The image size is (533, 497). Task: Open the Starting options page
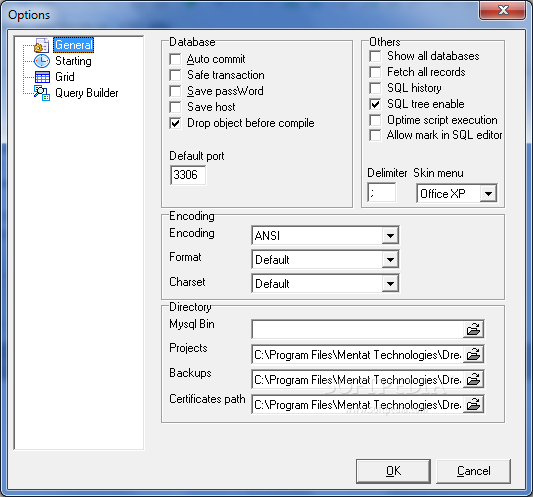coord(73,61)
